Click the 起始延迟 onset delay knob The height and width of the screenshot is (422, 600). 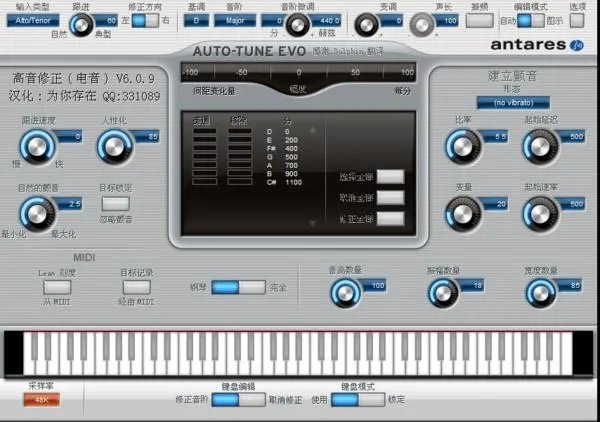[x=540, y=147]
